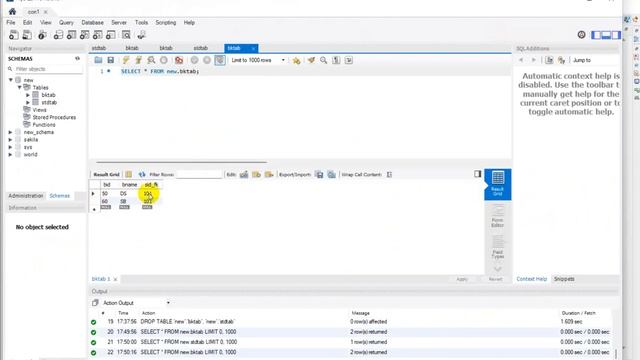Toggle autocommit mode button

click(x=220, y=60)
